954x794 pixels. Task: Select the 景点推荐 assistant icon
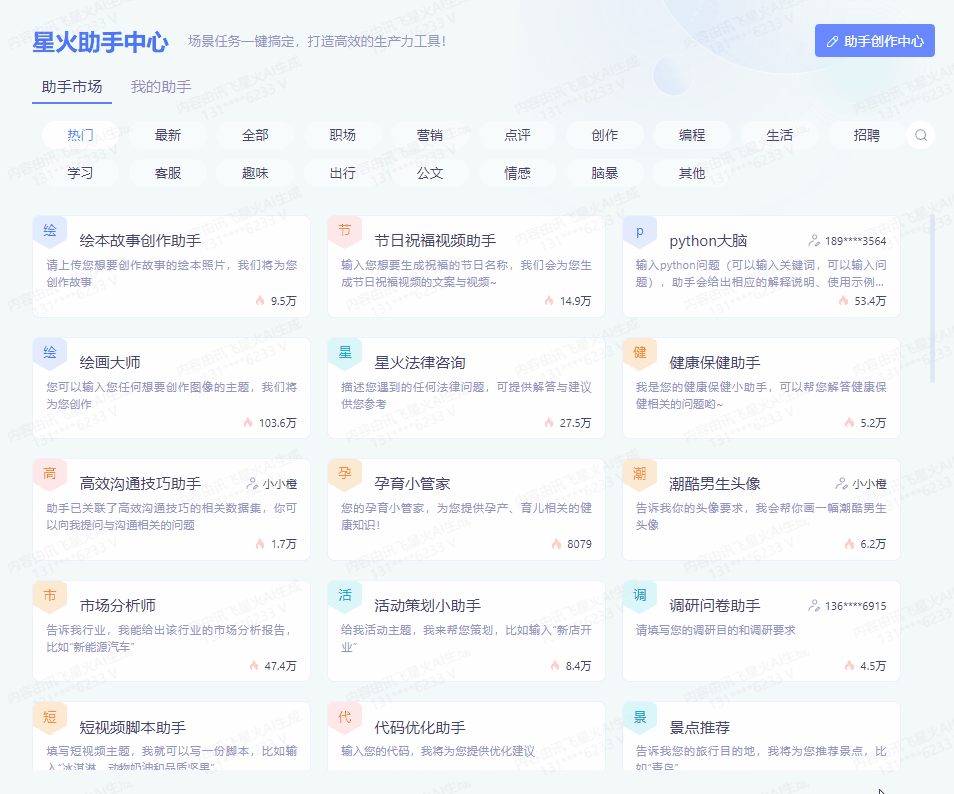coord(640,717)
